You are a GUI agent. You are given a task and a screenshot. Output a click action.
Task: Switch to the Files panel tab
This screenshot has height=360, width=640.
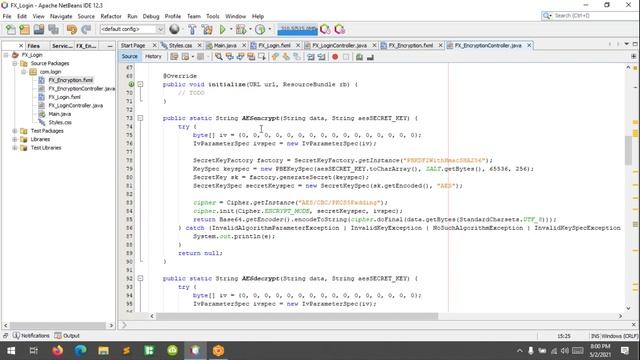pos(34,46)
